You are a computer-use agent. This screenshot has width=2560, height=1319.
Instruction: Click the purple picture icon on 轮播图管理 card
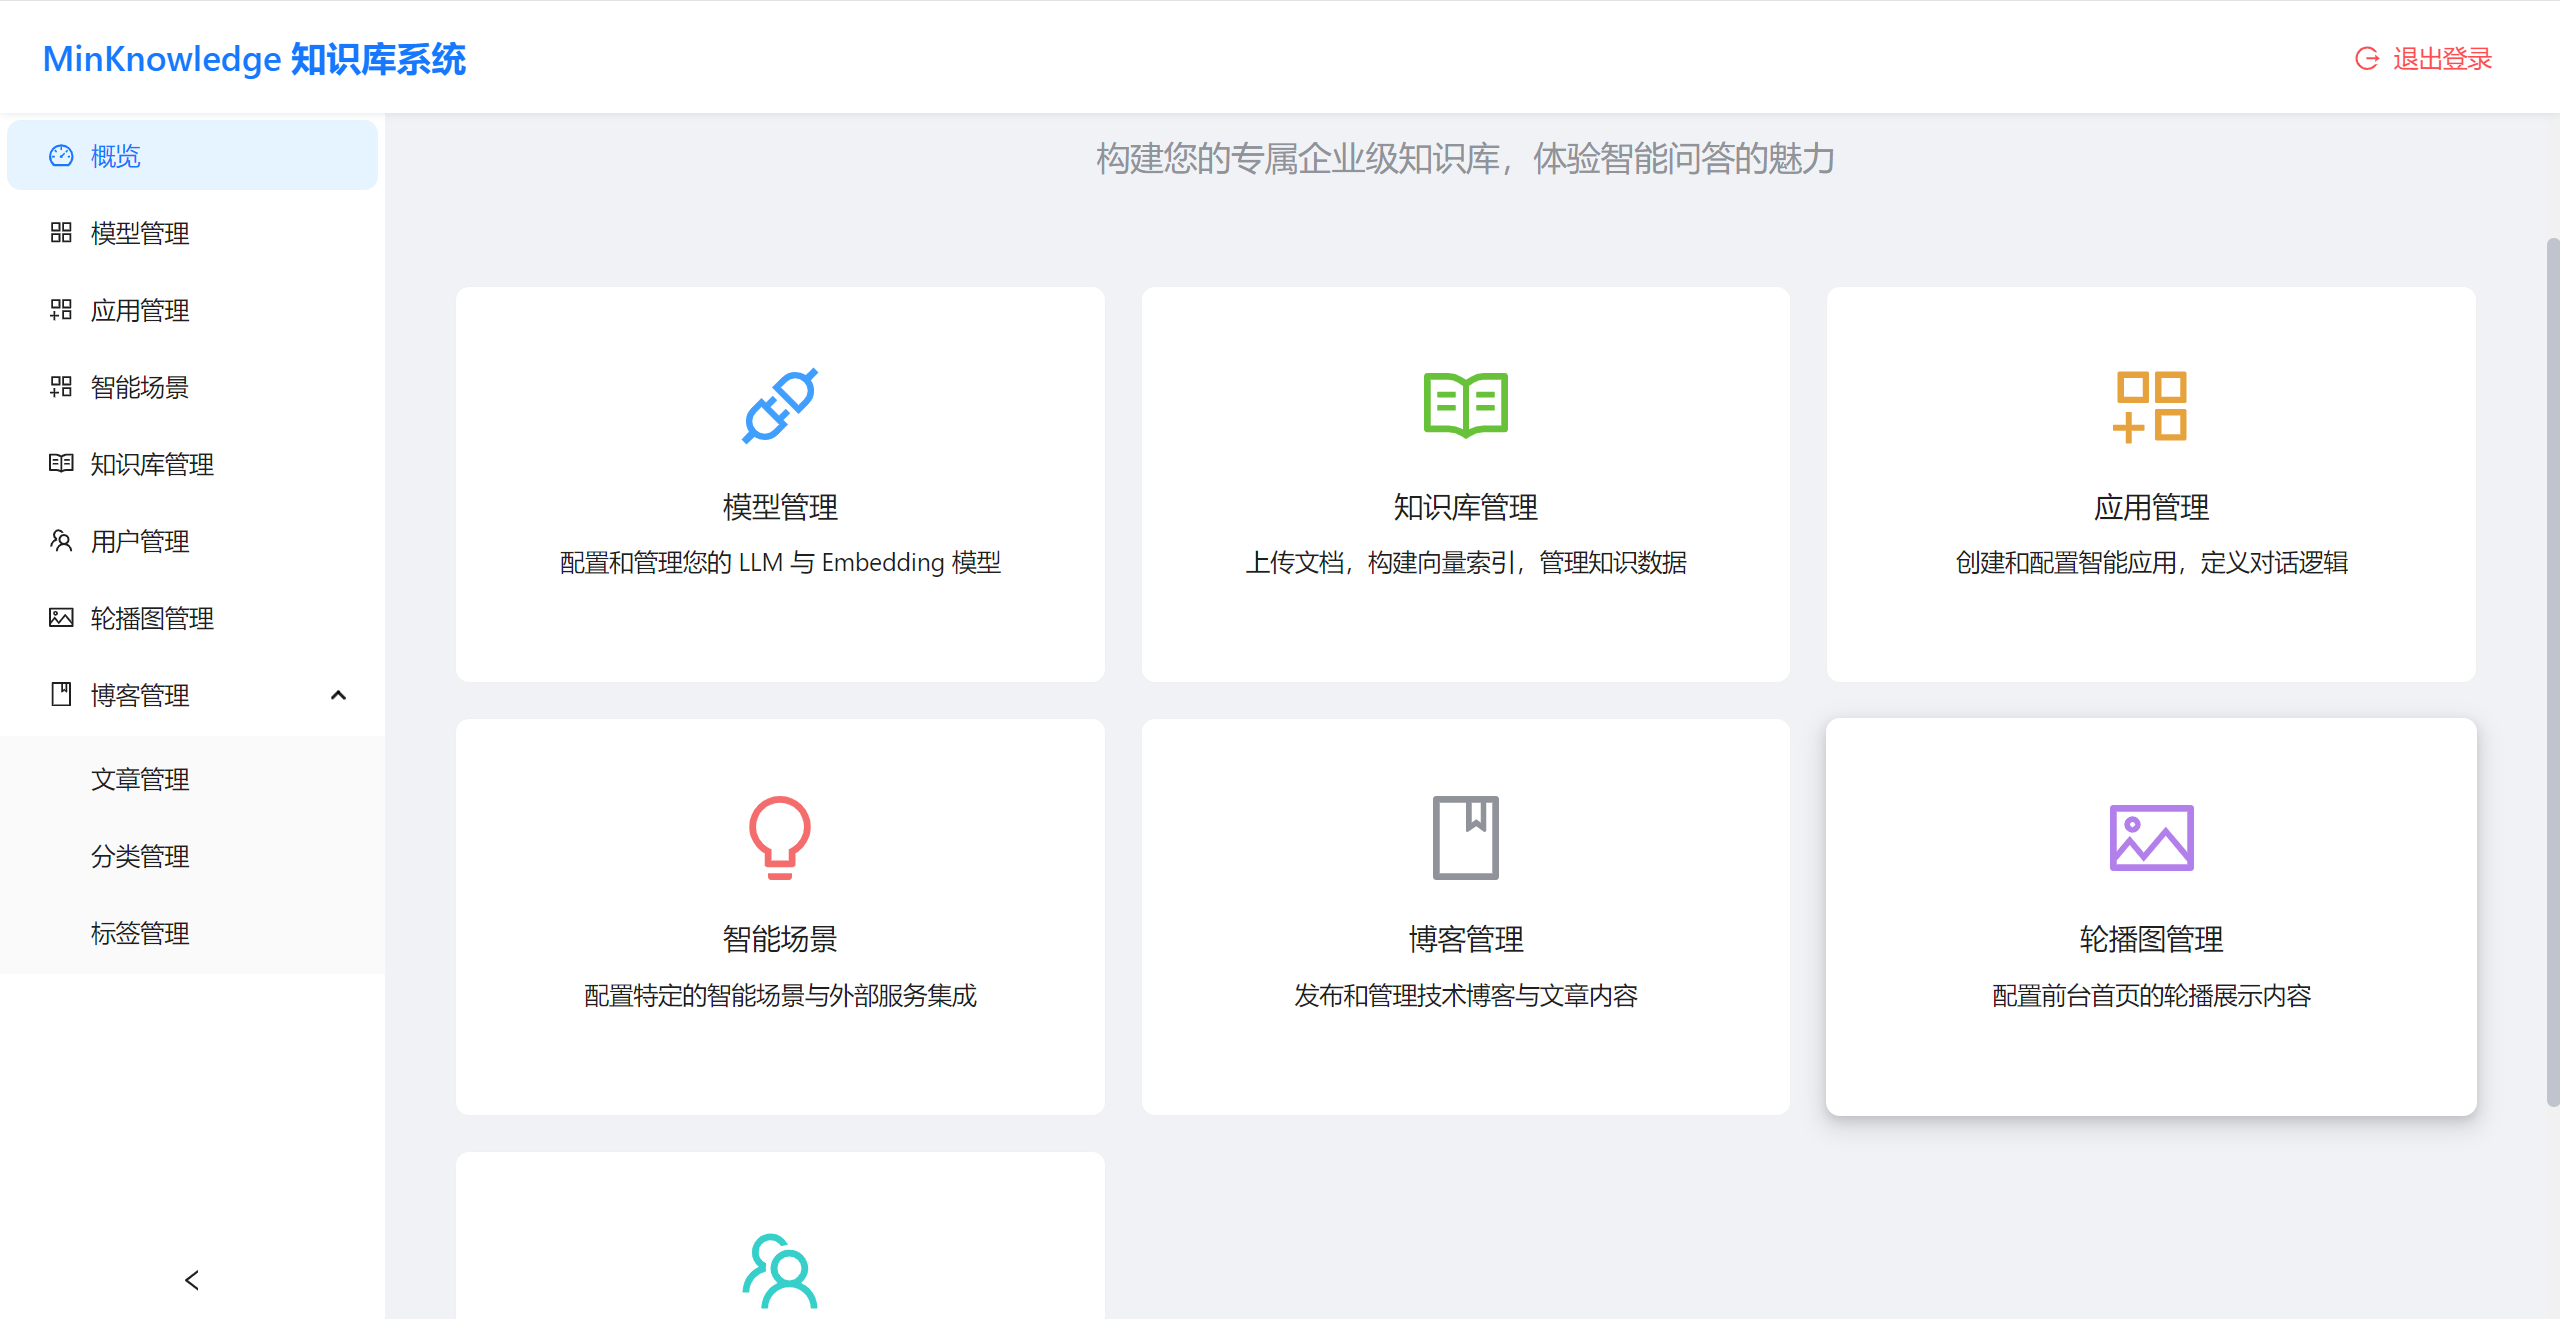(x=2150, y=838)
